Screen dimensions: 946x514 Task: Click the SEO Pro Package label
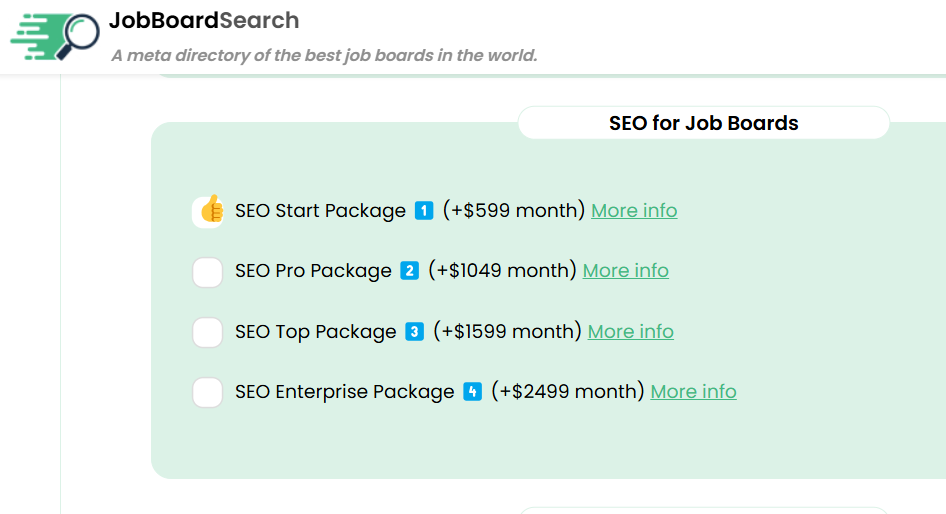tap(313, 271)
